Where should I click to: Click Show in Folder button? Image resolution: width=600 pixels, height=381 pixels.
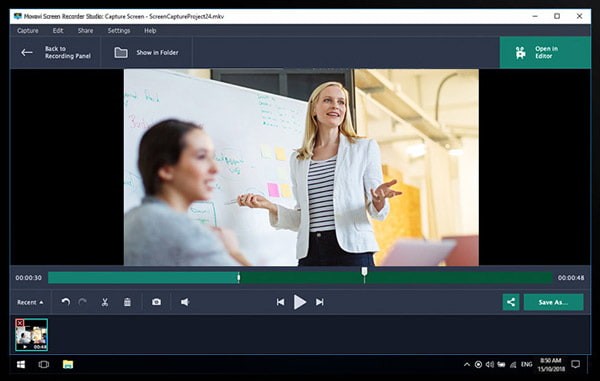[x=147, y=52]
